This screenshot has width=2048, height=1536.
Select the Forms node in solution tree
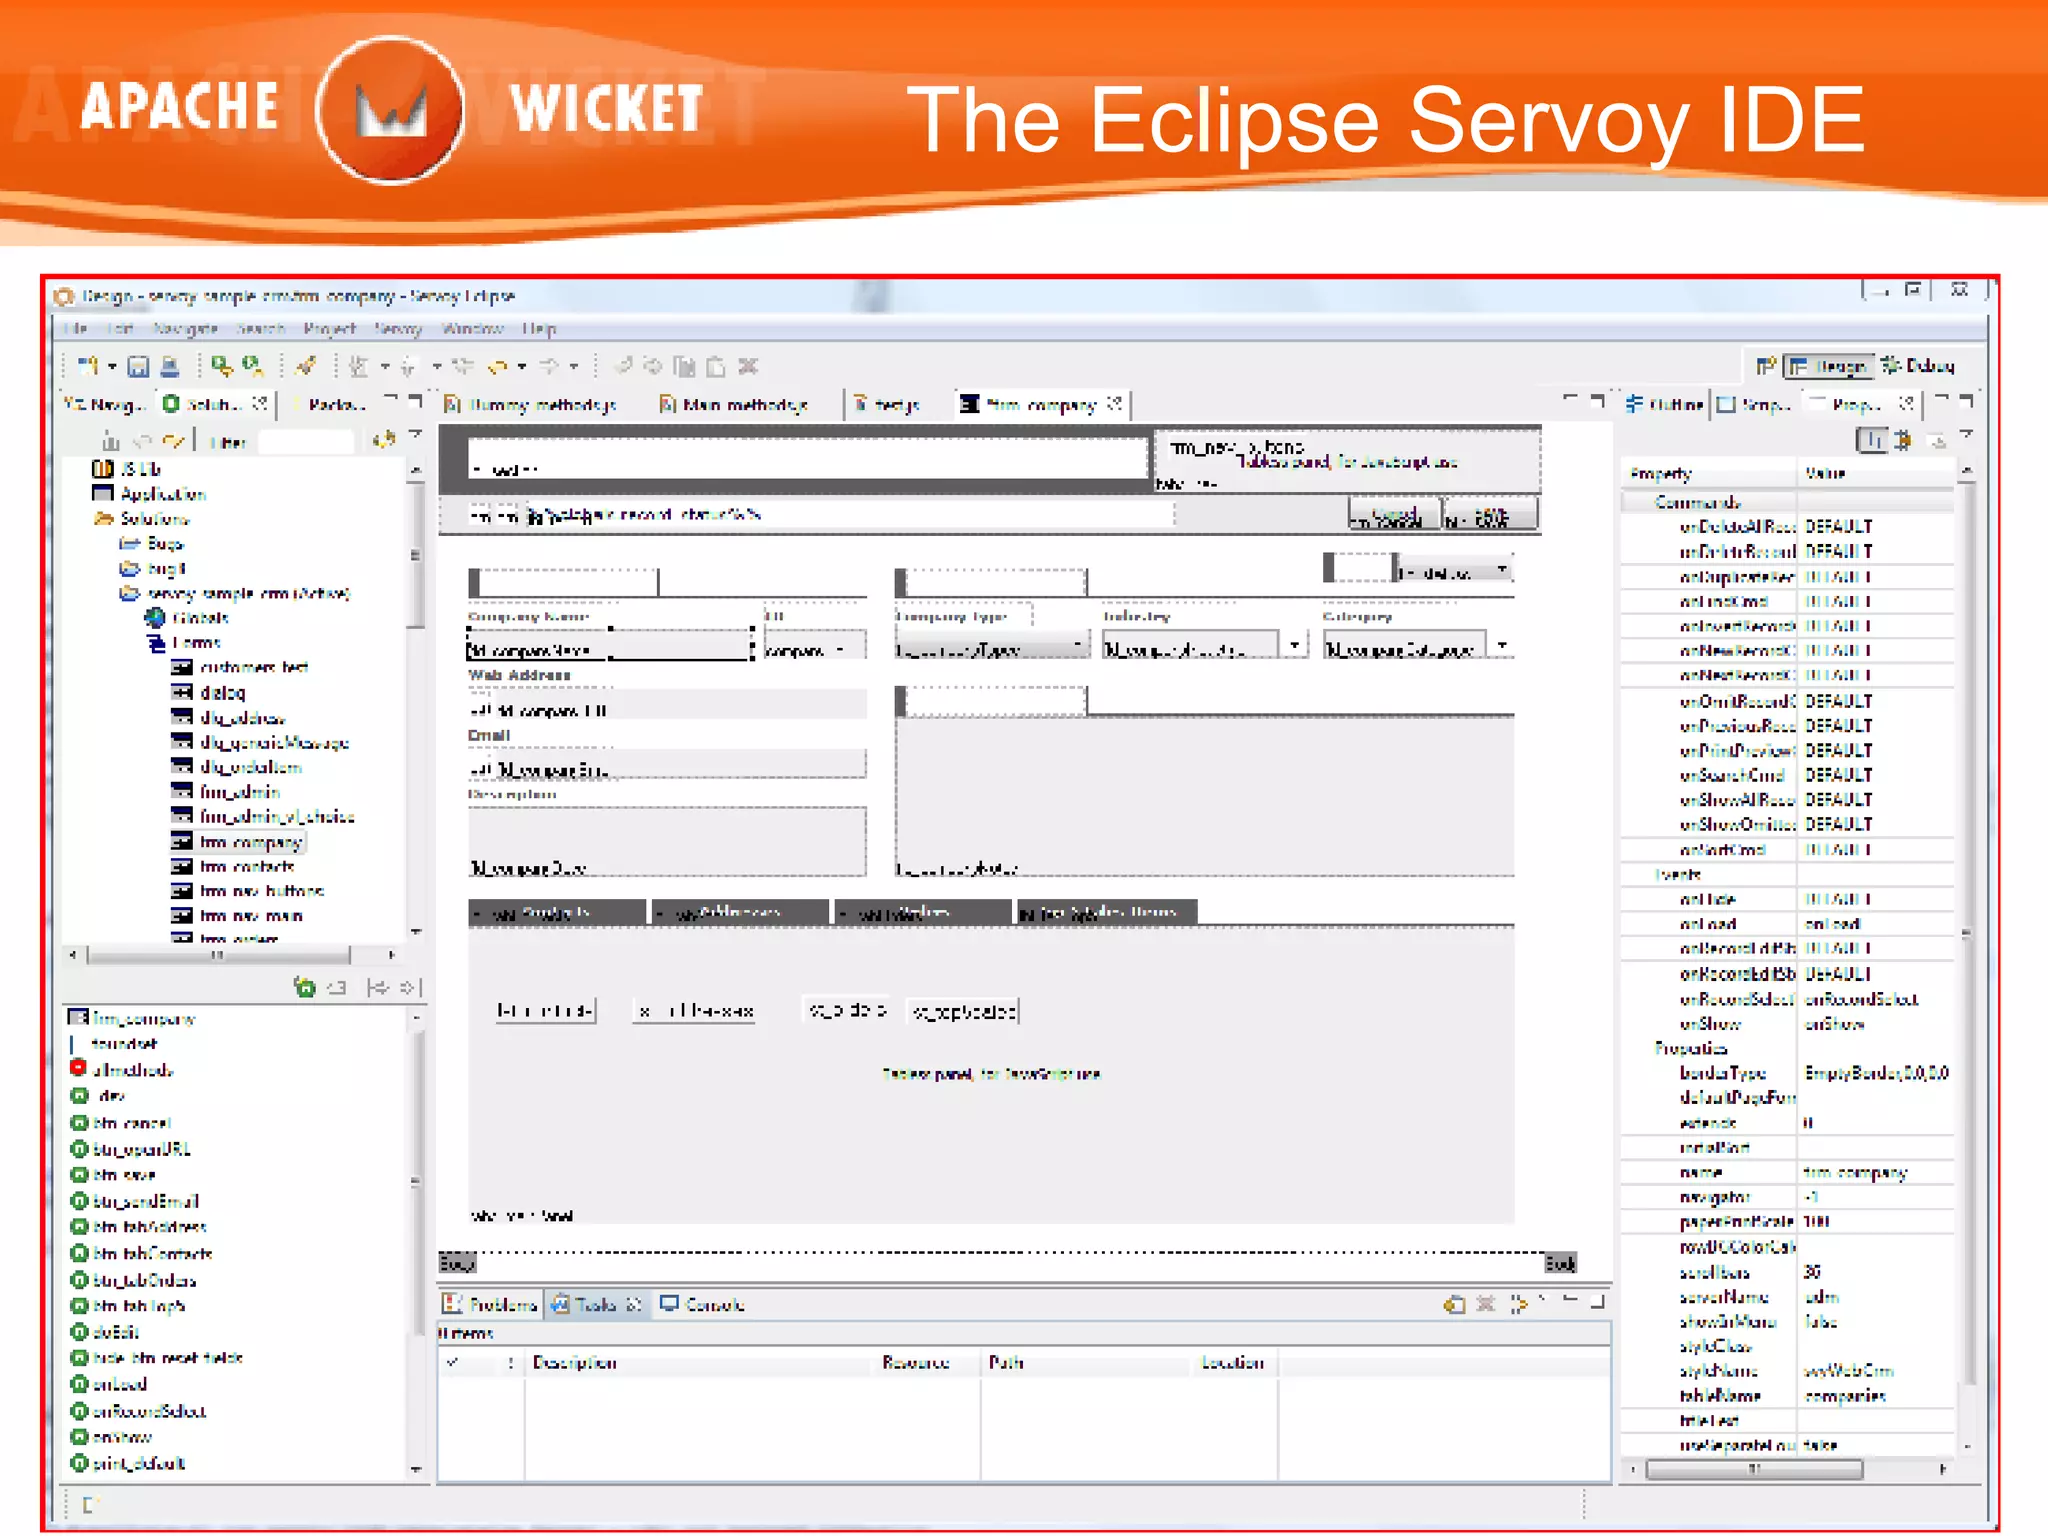click(185, 643)
